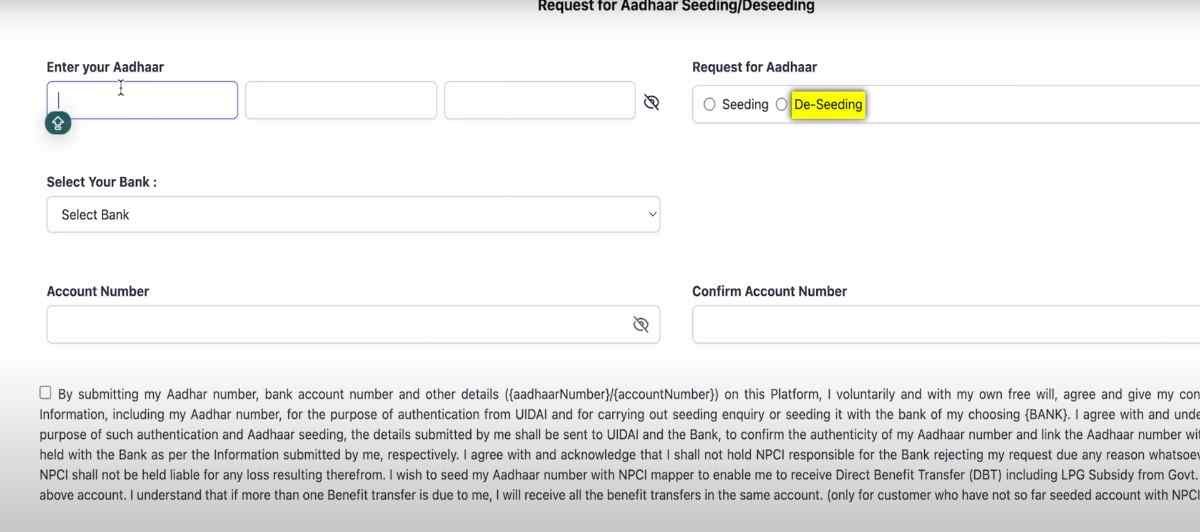1200x532 pixels.
Task: Click the Aadhaar Seeding/Deseeding page heading
Action: point(676,6)
